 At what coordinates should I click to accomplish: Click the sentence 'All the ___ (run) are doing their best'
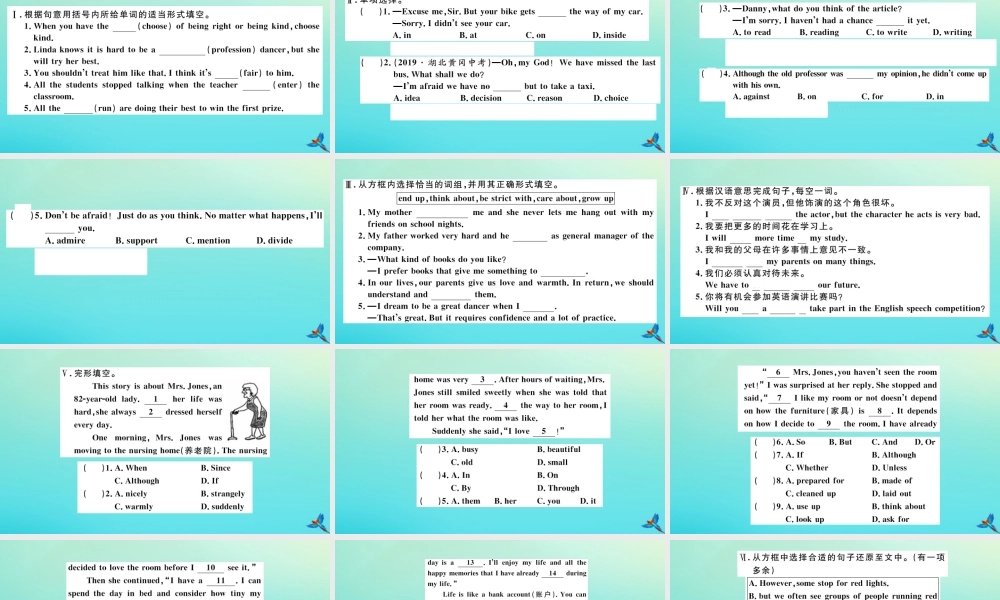(x=154, y=108)
